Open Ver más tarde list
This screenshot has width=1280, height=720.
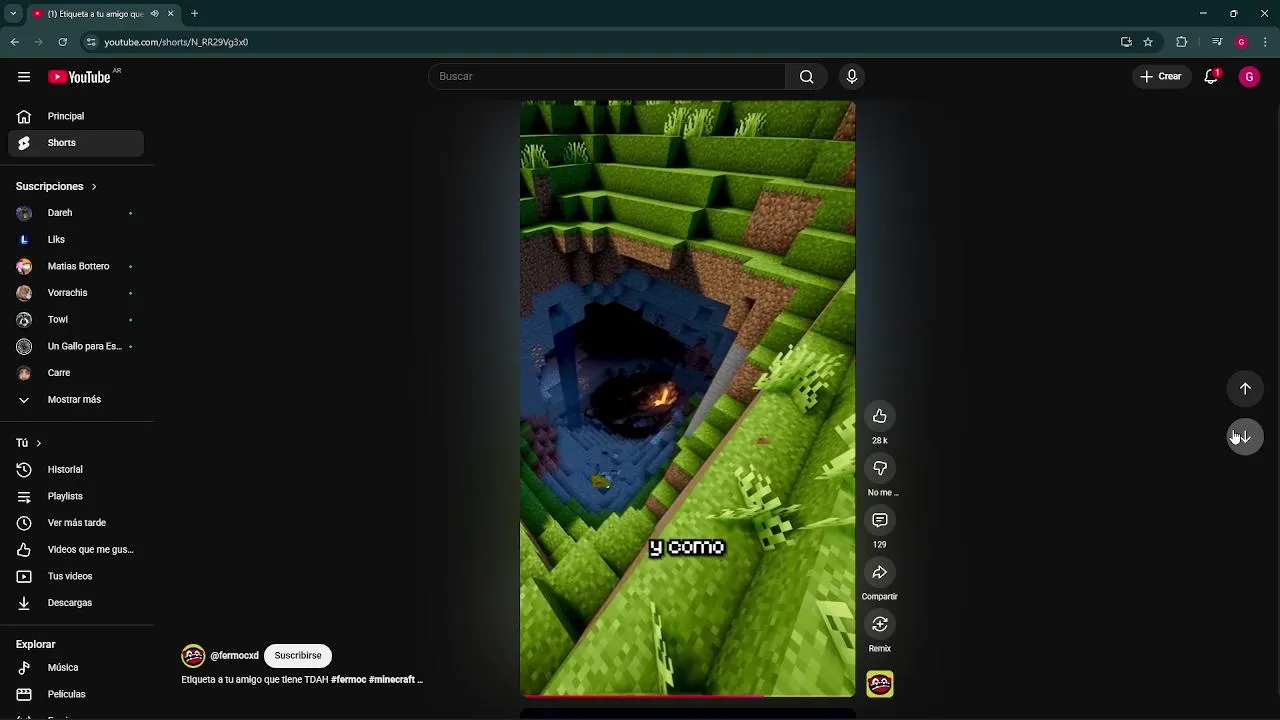pyautogui.click(x=76, y=523)
